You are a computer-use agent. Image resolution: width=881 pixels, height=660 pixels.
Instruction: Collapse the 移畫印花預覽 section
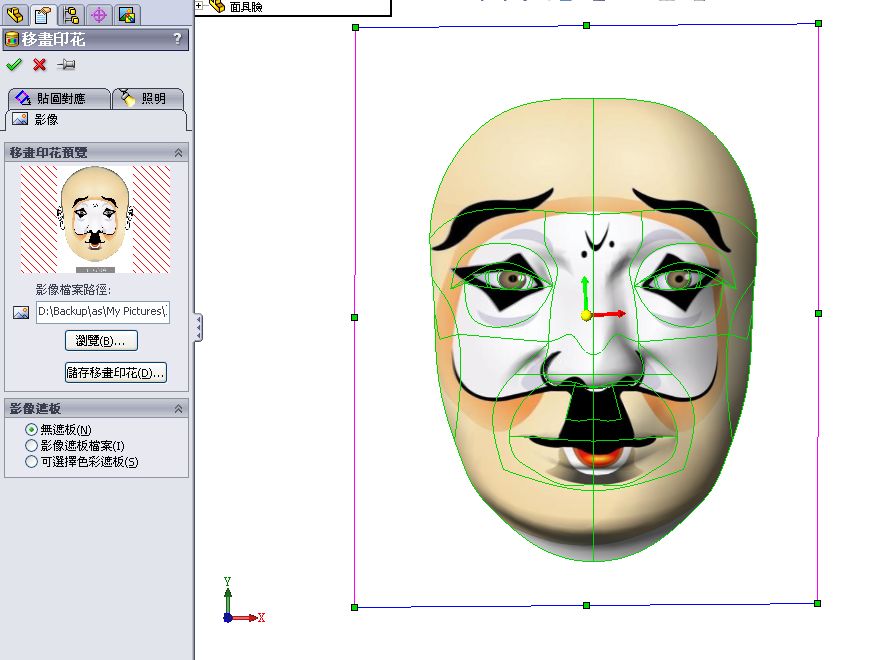tap(178, 153)
